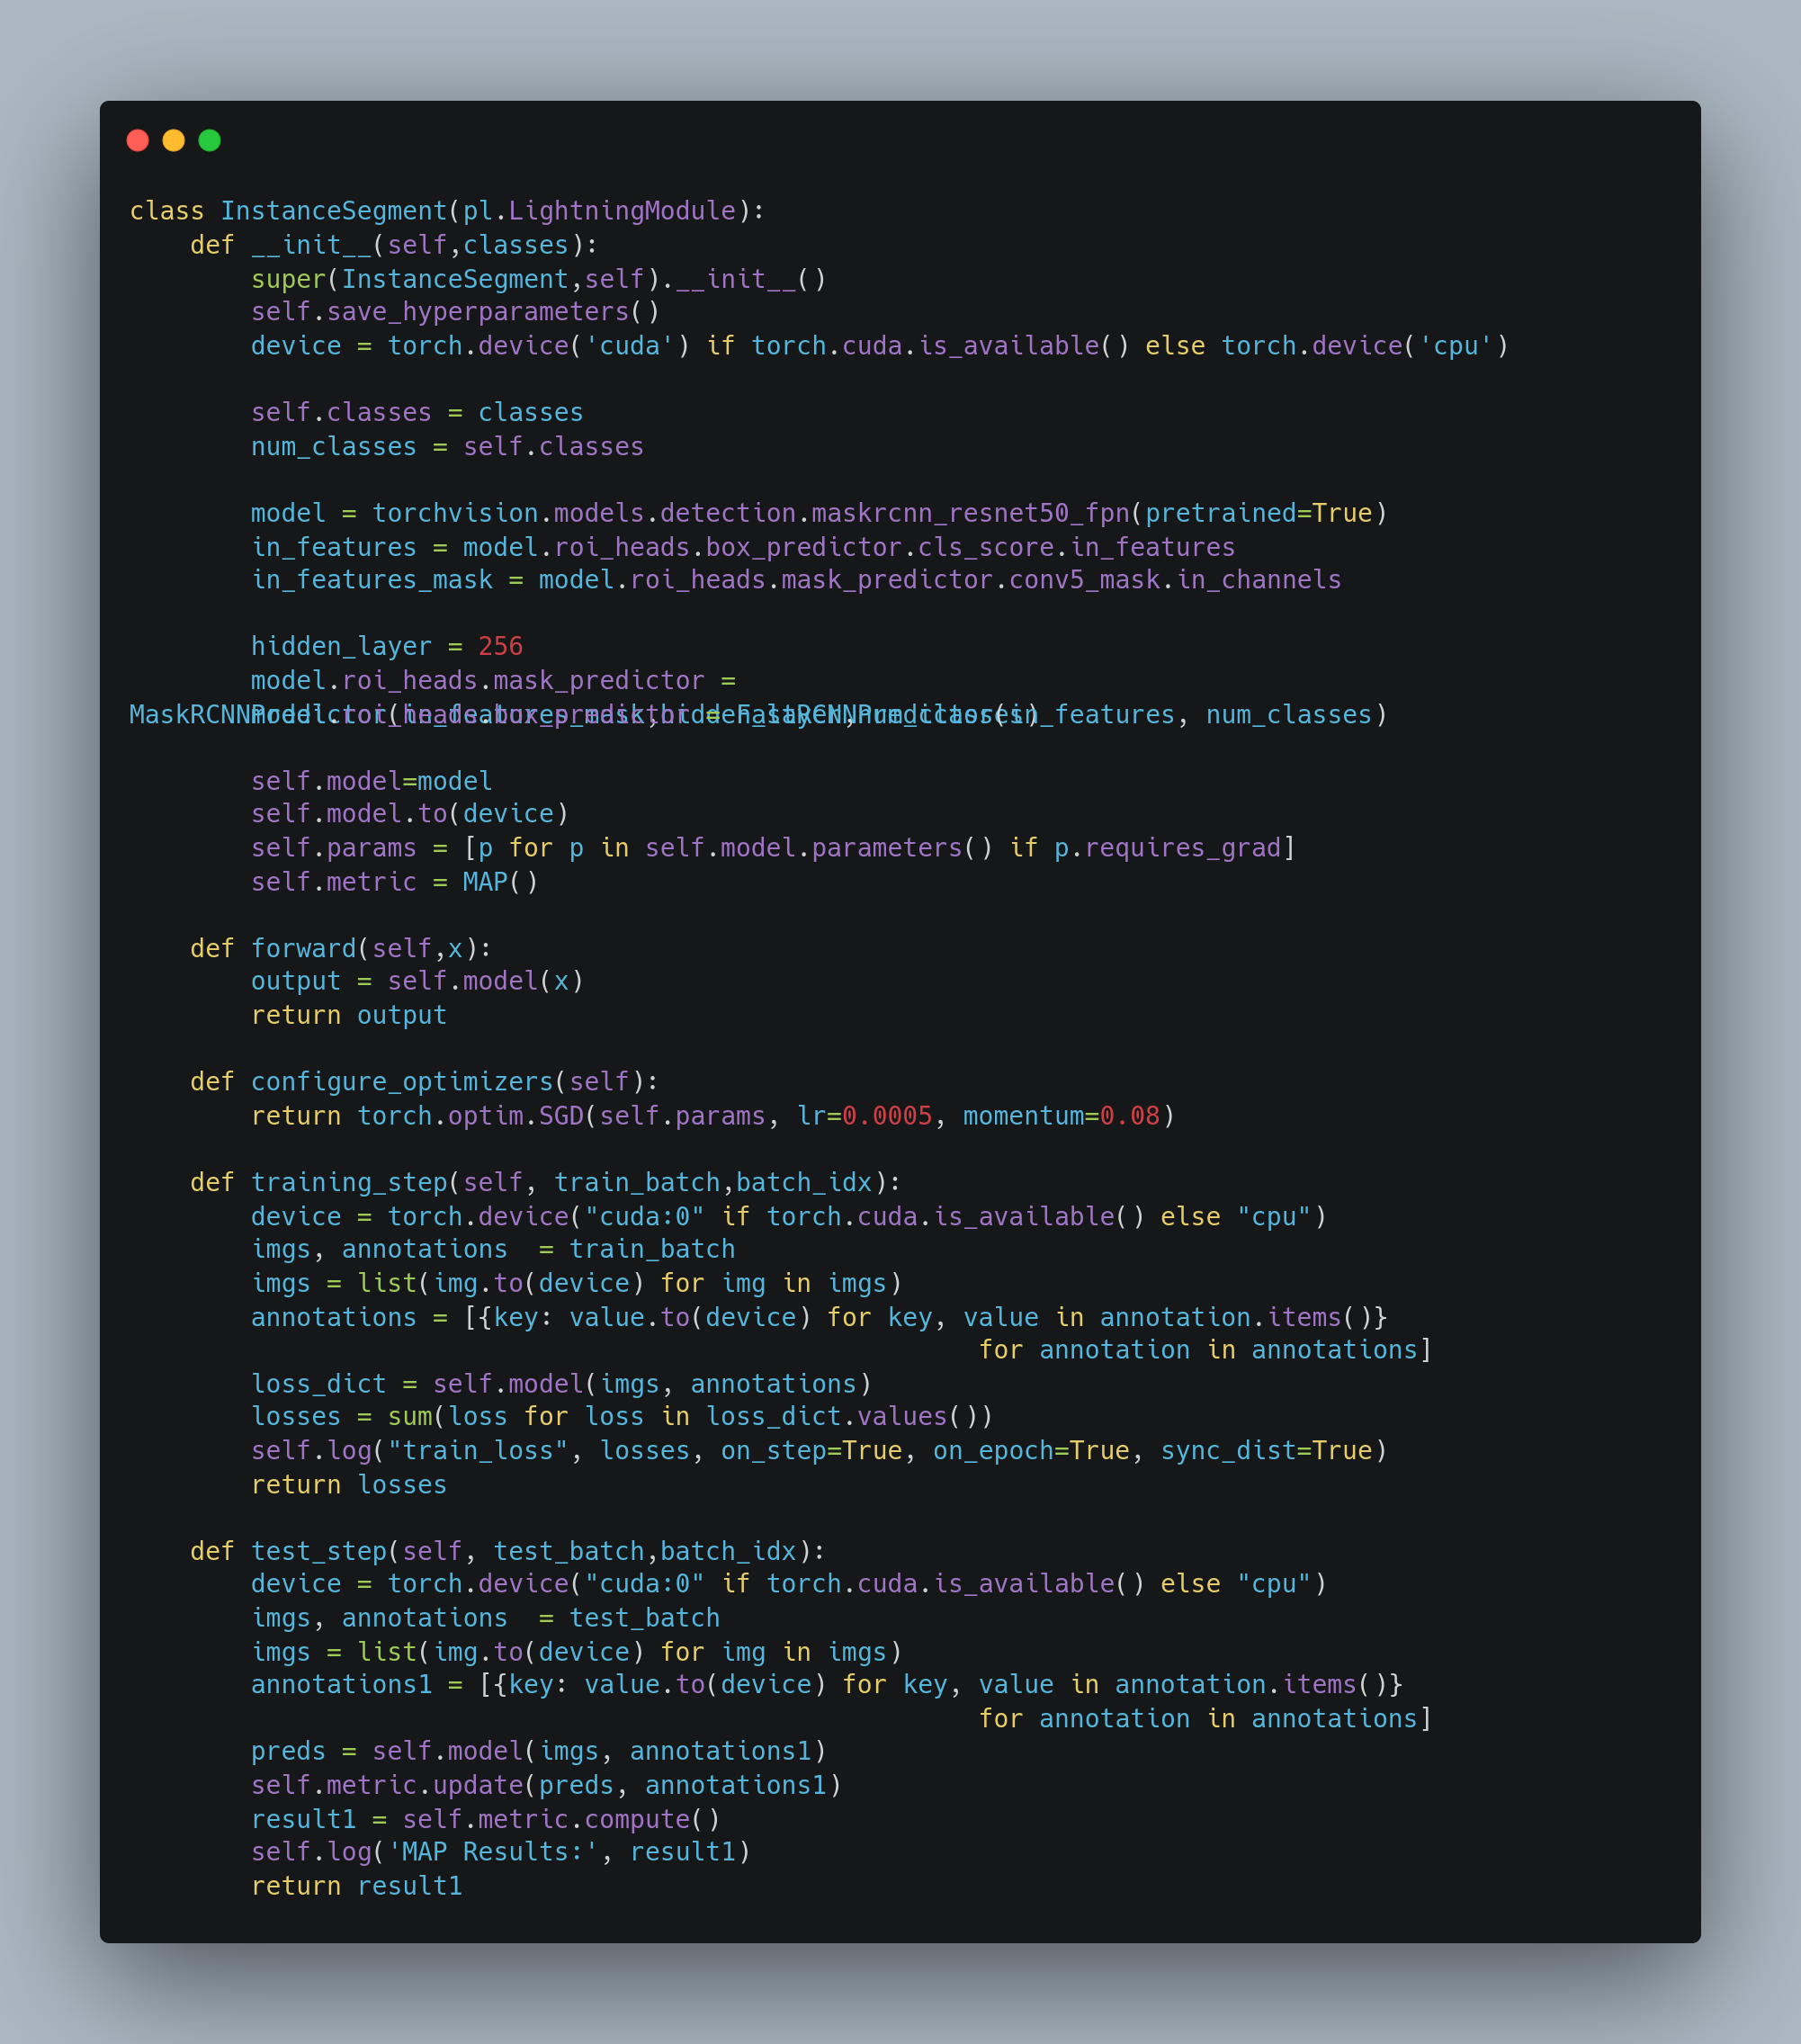Click 'def forward(self,x):' line
1801x2044 pixels.
pyautogui.click(x=341, y=948)
